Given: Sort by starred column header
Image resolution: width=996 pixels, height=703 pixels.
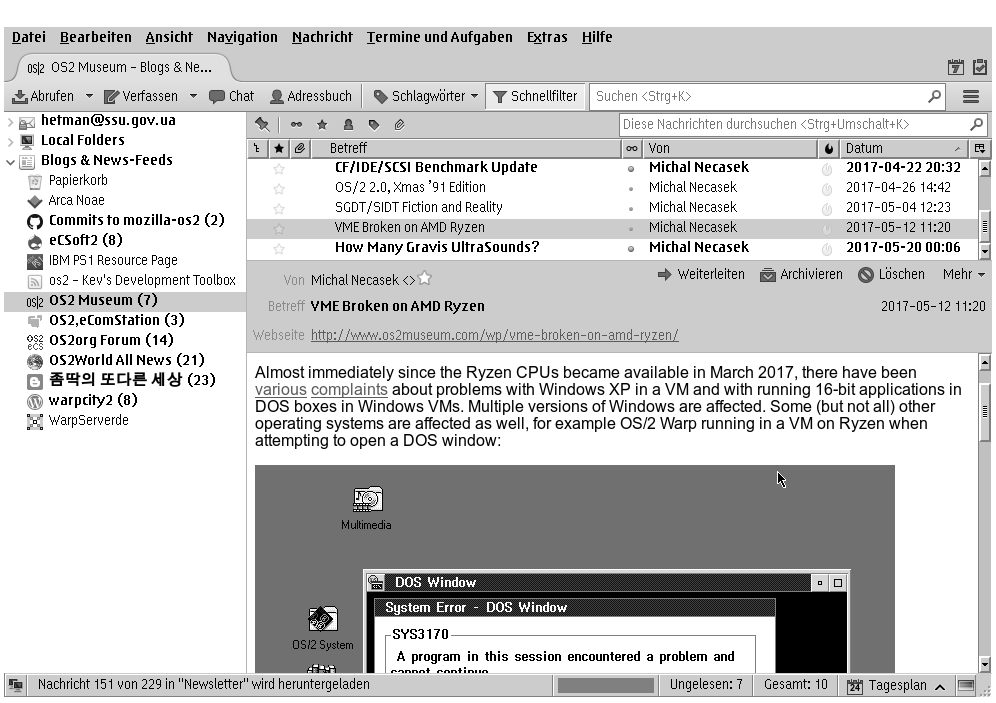Looking at the screenshot, I should 278,149.
